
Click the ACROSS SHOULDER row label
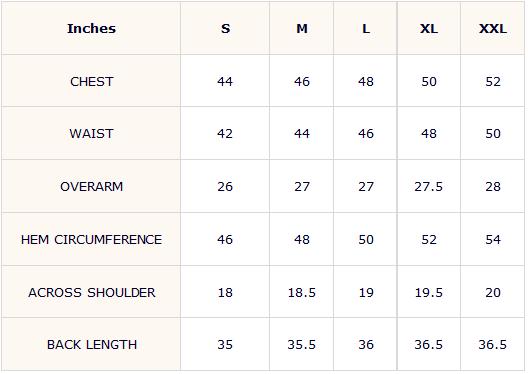coord(92,293)
